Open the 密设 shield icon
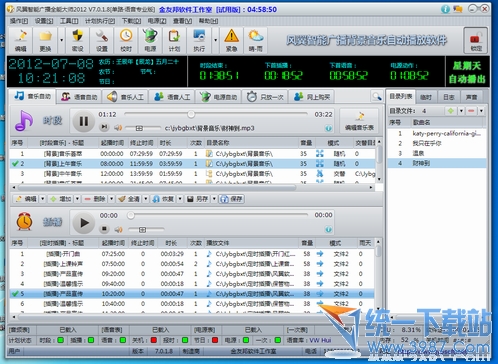 [x=77, y=40]
